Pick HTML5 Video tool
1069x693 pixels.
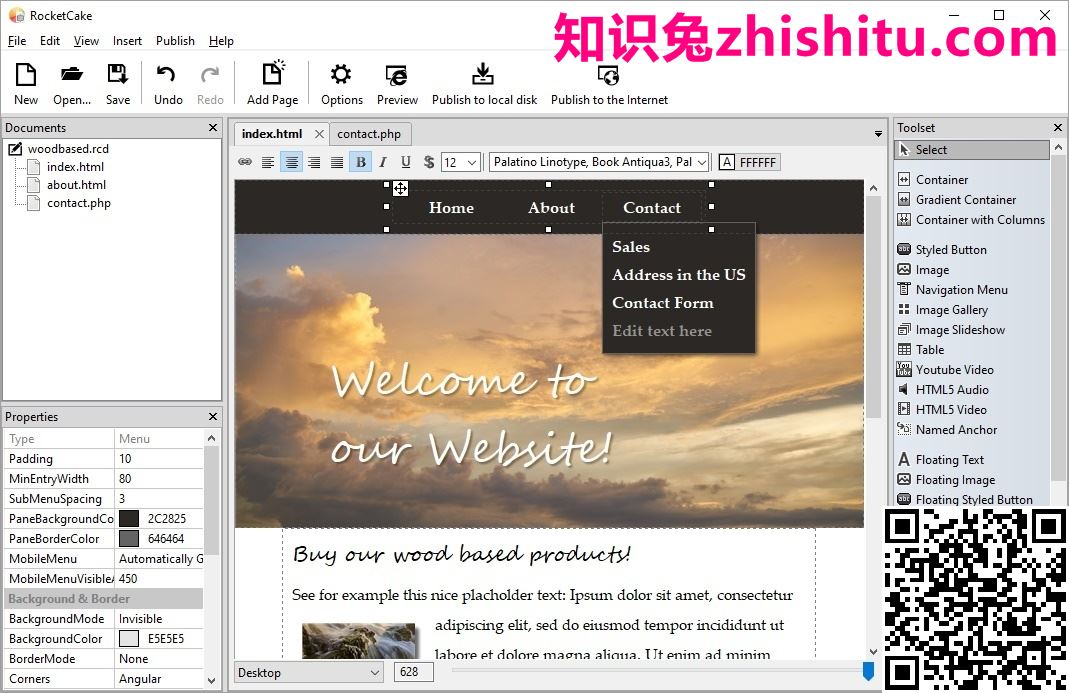click(x=942, y=409)
